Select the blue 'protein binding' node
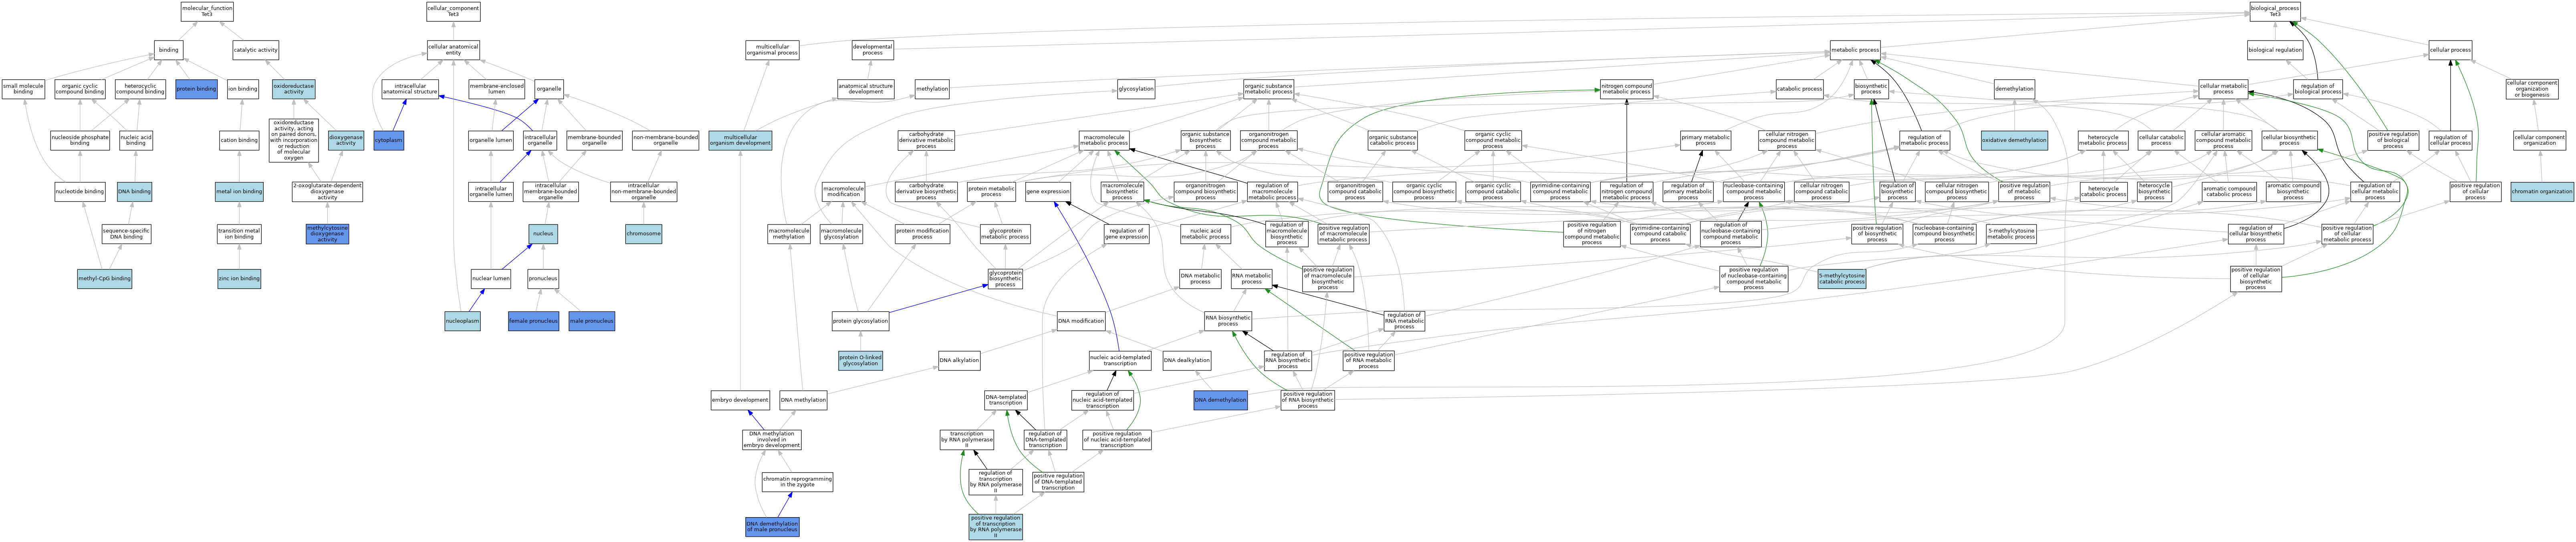Screen dimensions: 2576x542 click(196, 89)
